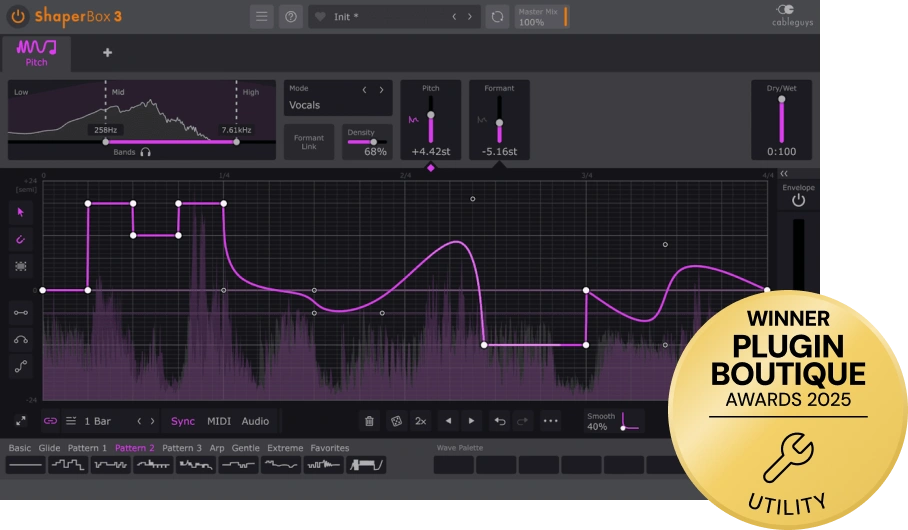Toggle the Envelope power switch

point(799,200)
